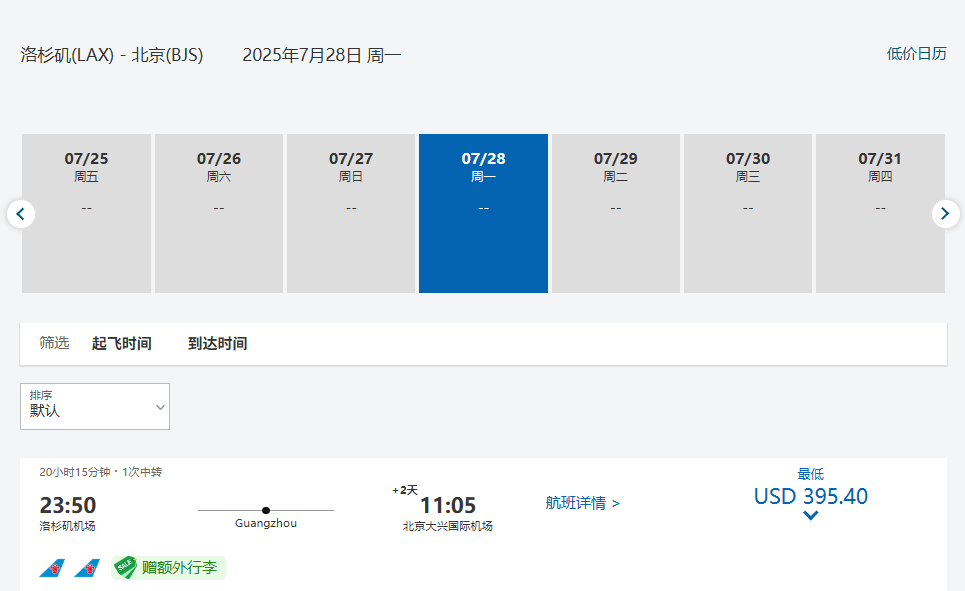This screenshot has height=591, width=965.
Task: Click the green SALE tag icon
Action: pos(125,568)
